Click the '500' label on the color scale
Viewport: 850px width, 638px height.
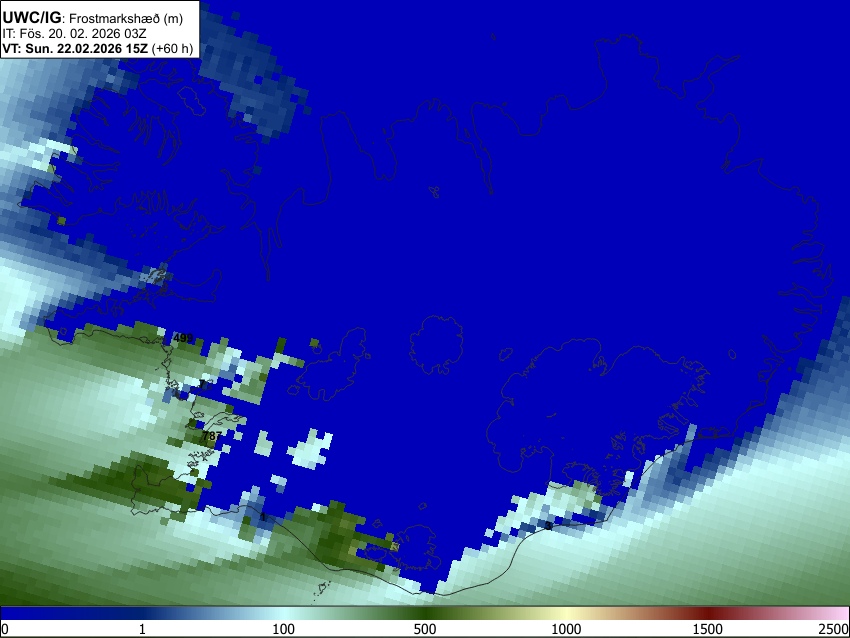pos(425,629)
